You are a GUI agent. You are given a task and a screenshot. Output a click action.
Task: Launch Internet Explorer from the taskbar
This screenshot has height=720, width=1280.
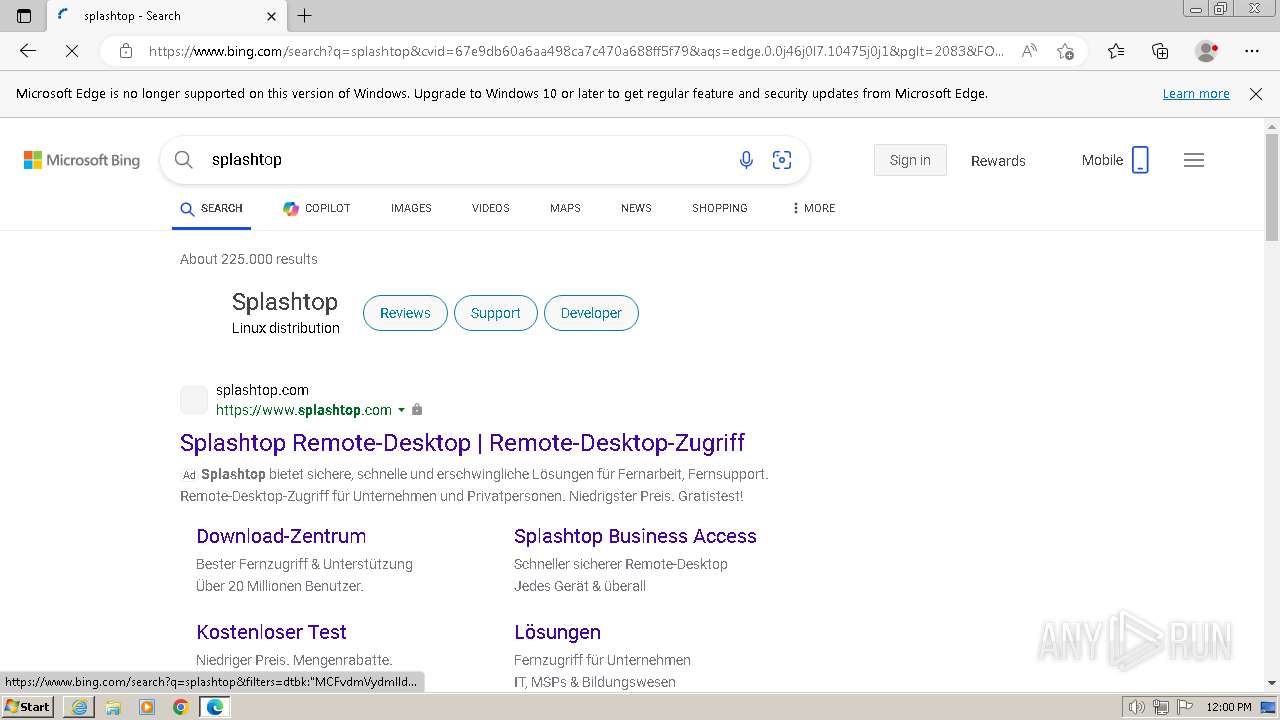pyautogui.click(x=79, y=707)
